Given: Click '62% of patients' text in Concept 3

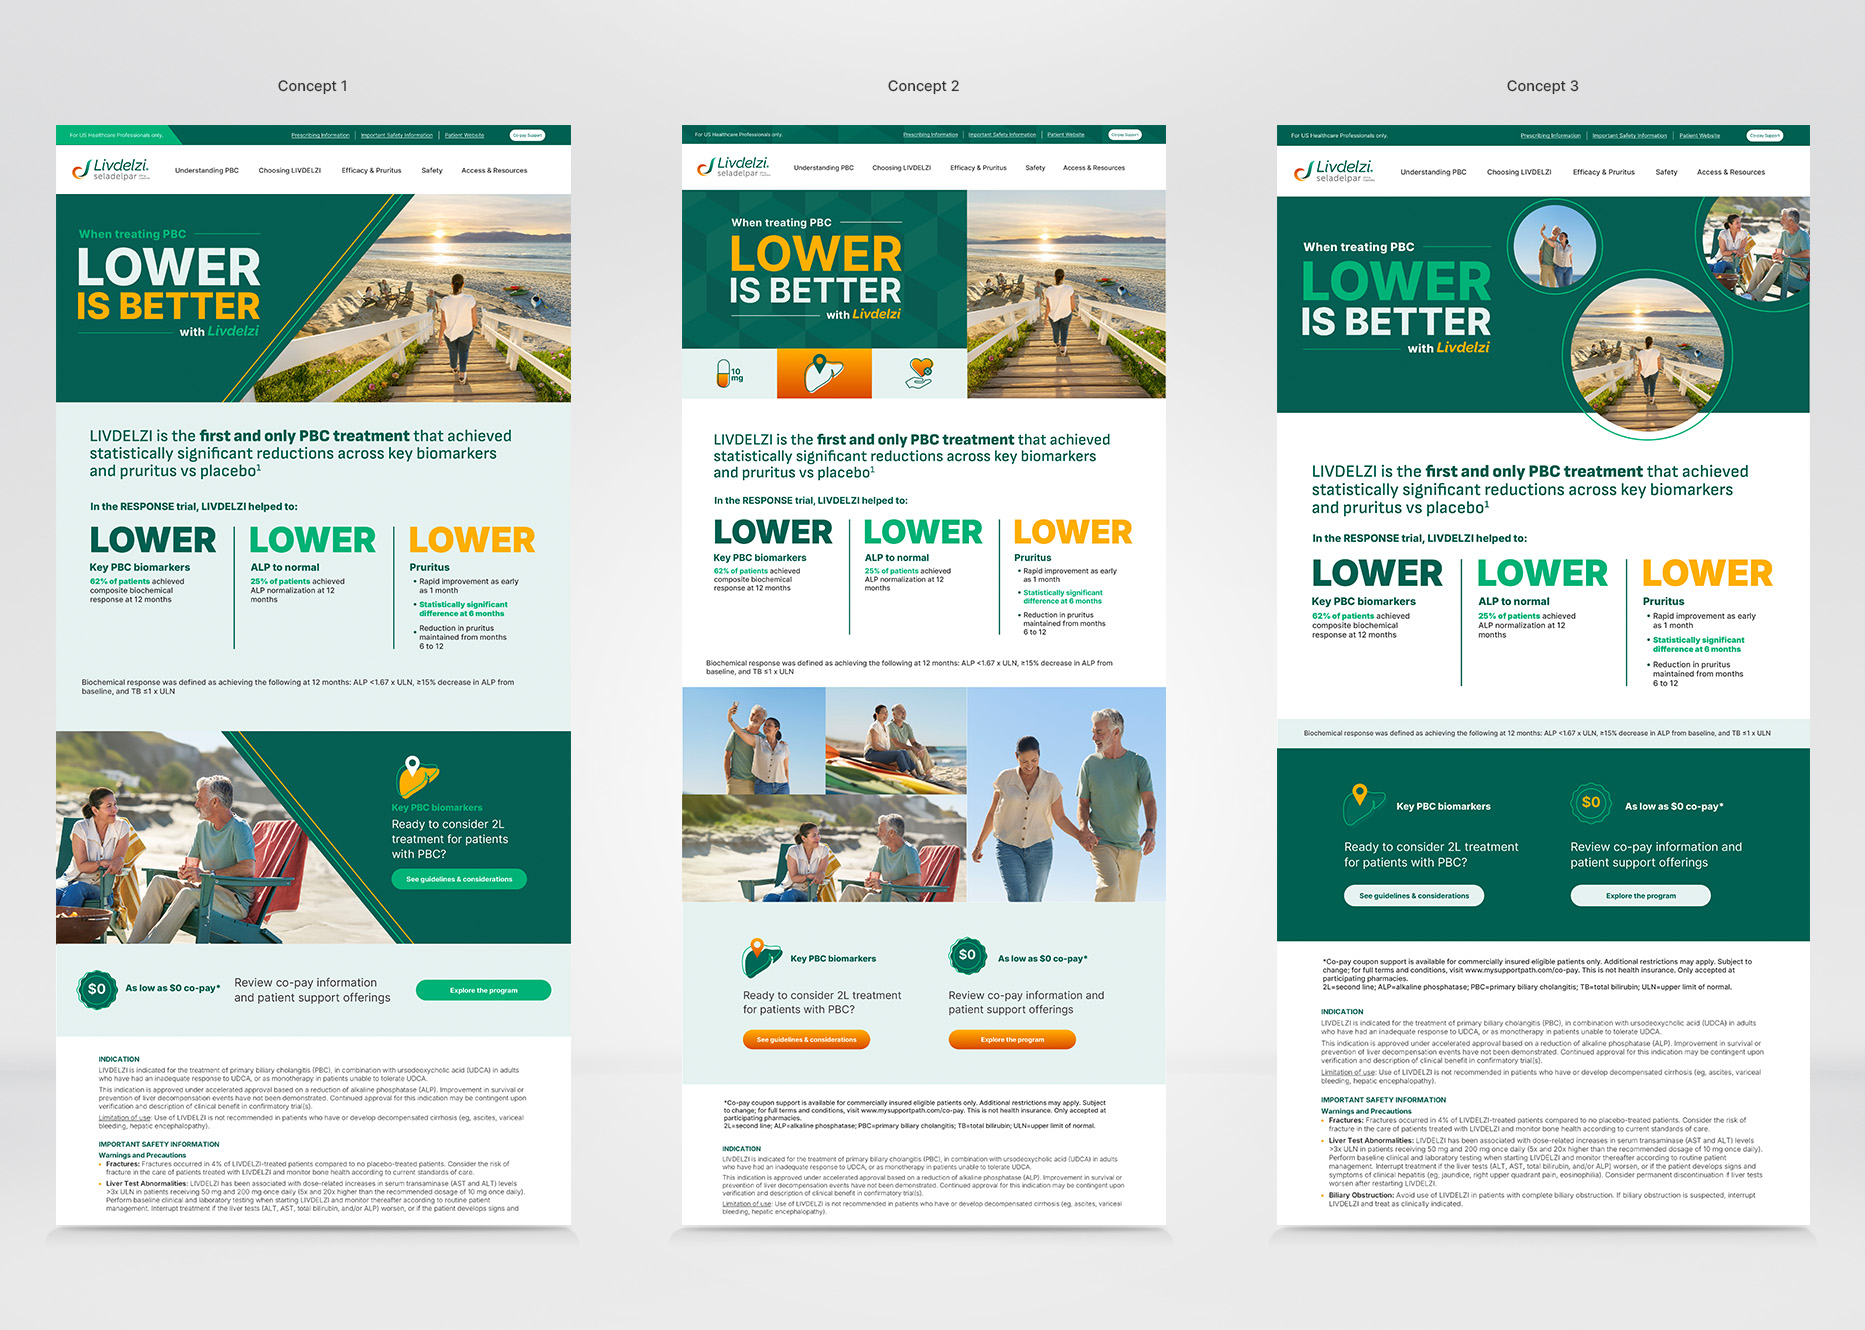Looking at the screenshot, I should pos(1343,616).
